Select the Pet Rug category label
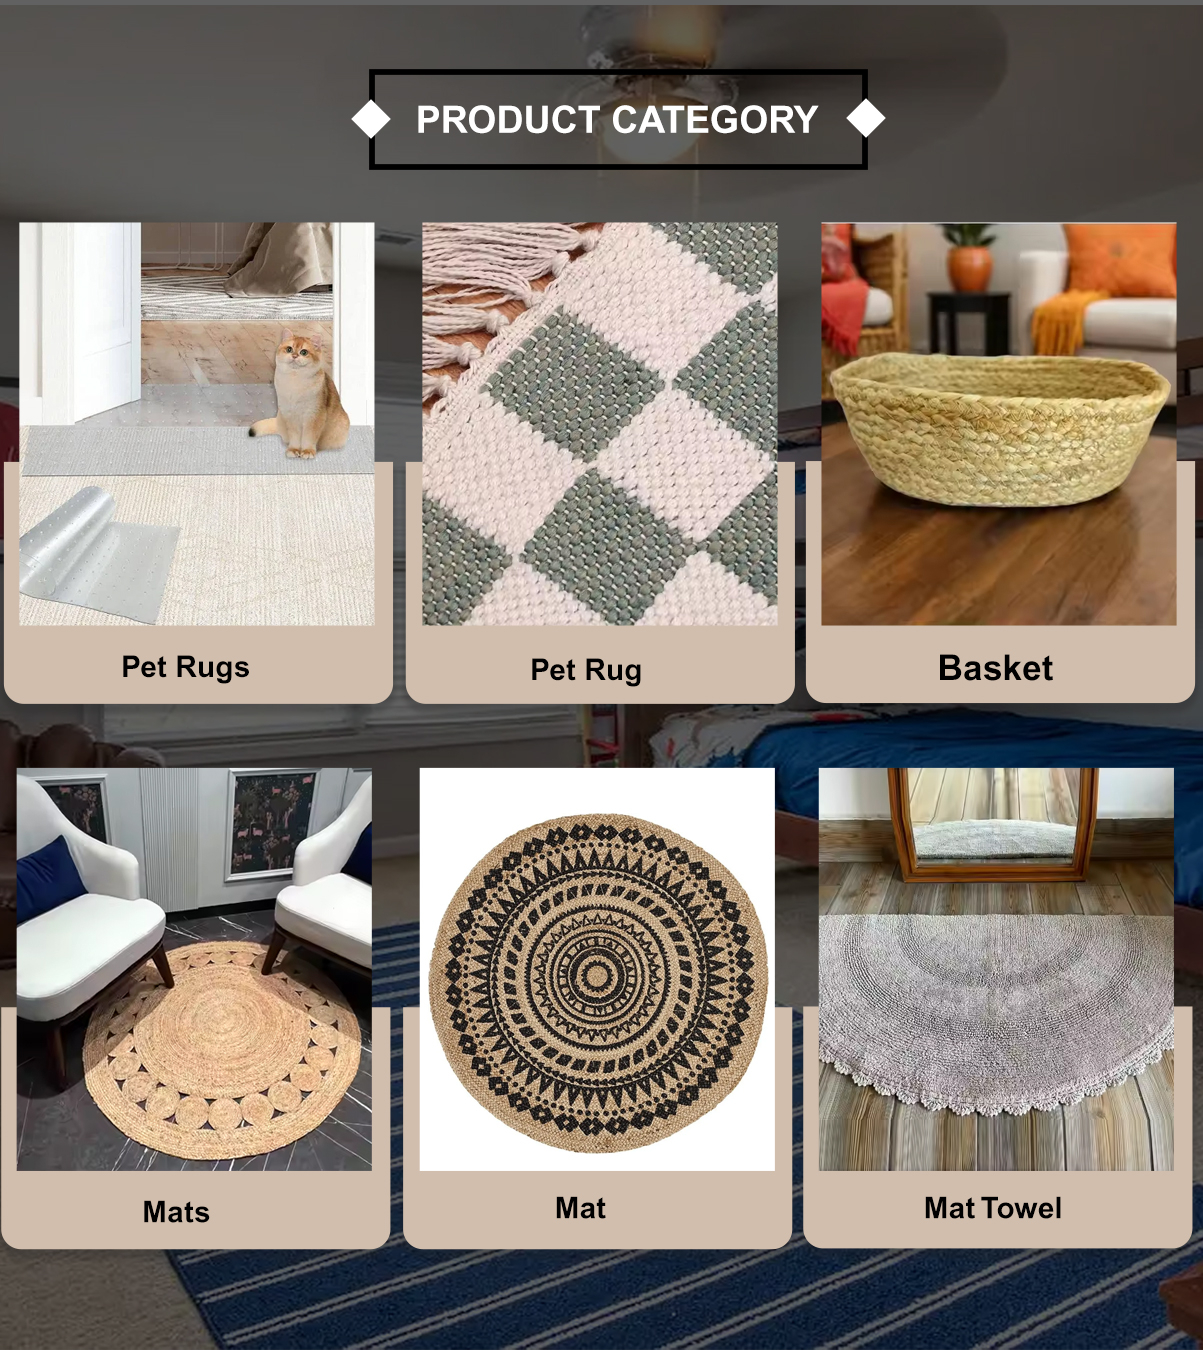Image resolution: width=1203 pixels, height=1350 pixels. (586, 670)
